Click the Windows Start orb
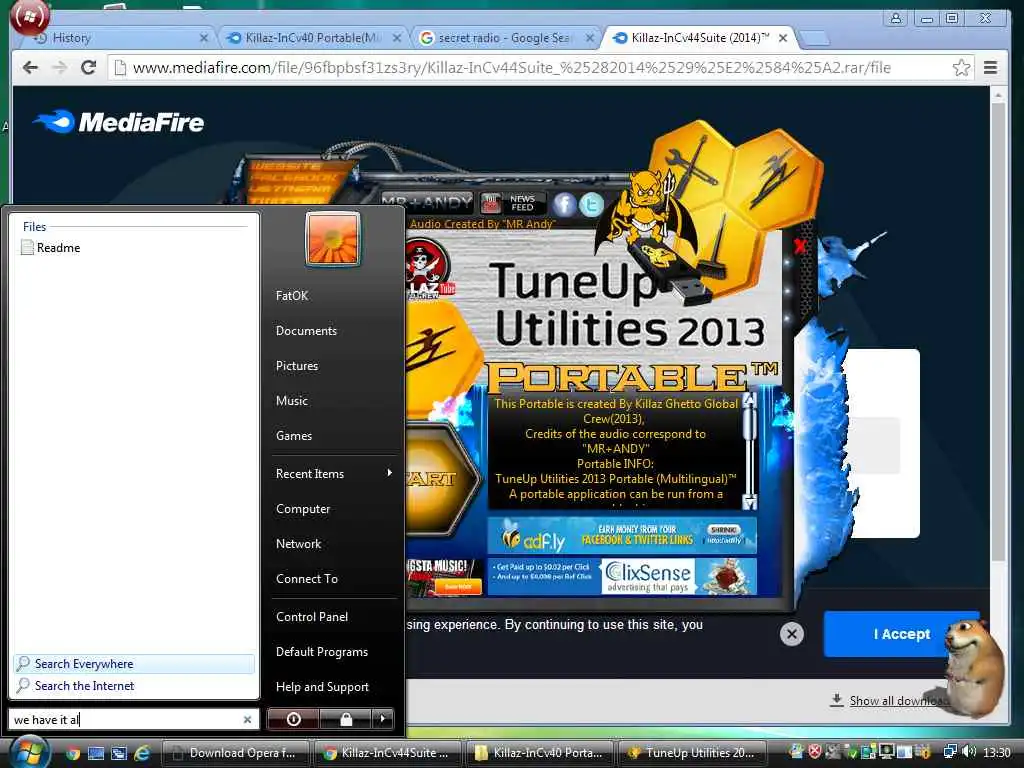Viewport: 1024px width, 768px height. pos(29,752)
